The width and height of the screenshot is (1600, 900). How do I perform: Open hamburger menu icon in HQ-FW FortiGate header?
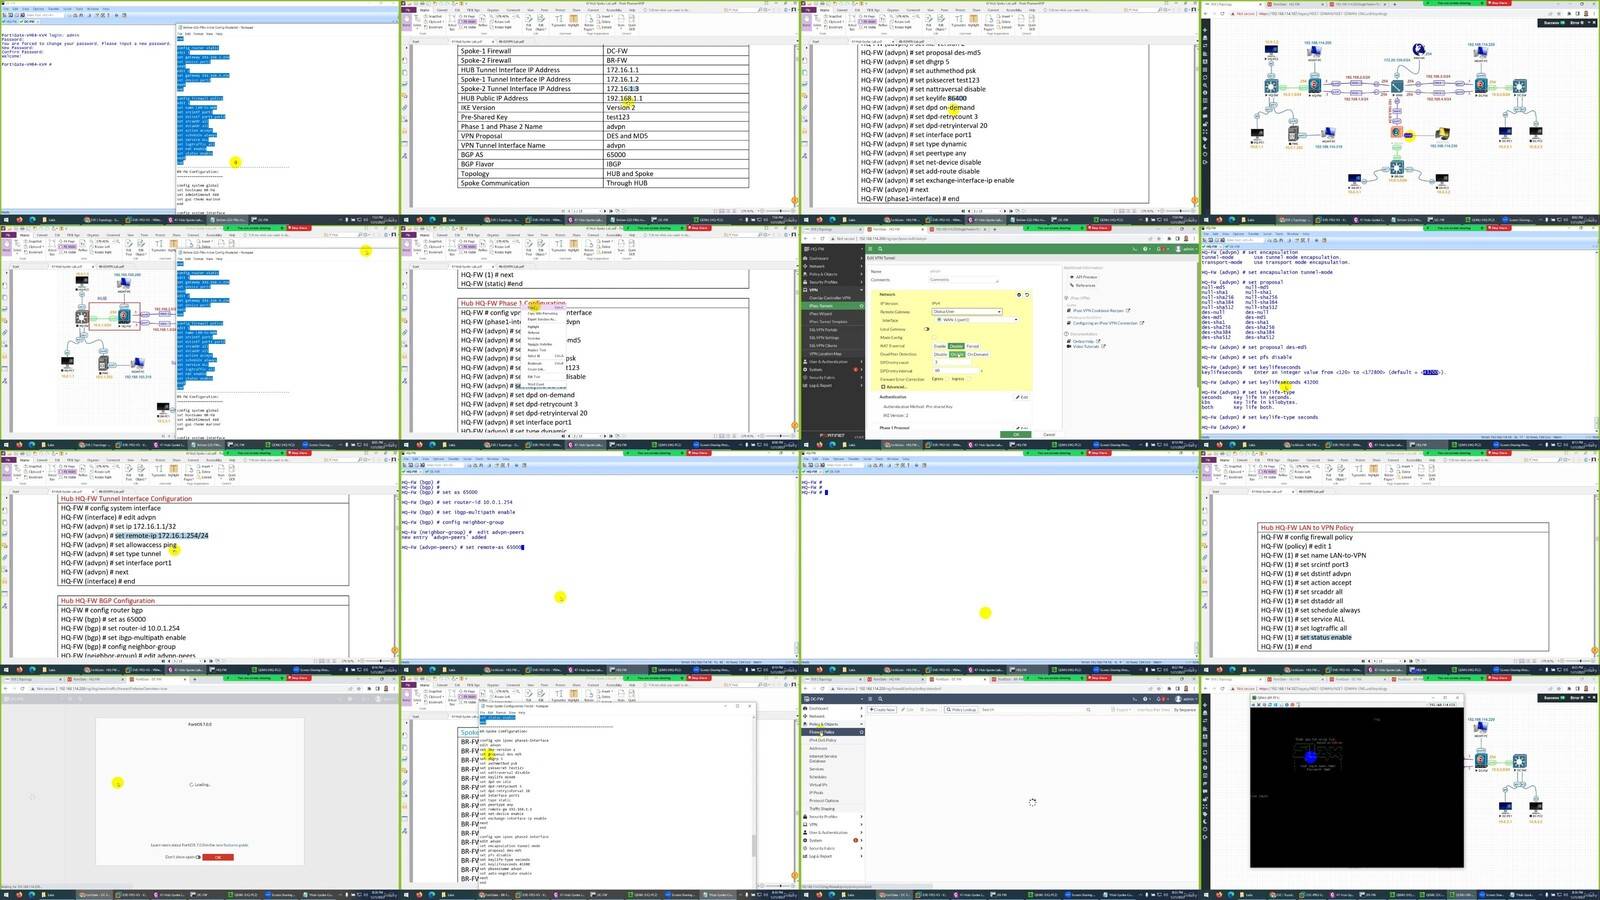pyautogui.click(x=870, y=249)
